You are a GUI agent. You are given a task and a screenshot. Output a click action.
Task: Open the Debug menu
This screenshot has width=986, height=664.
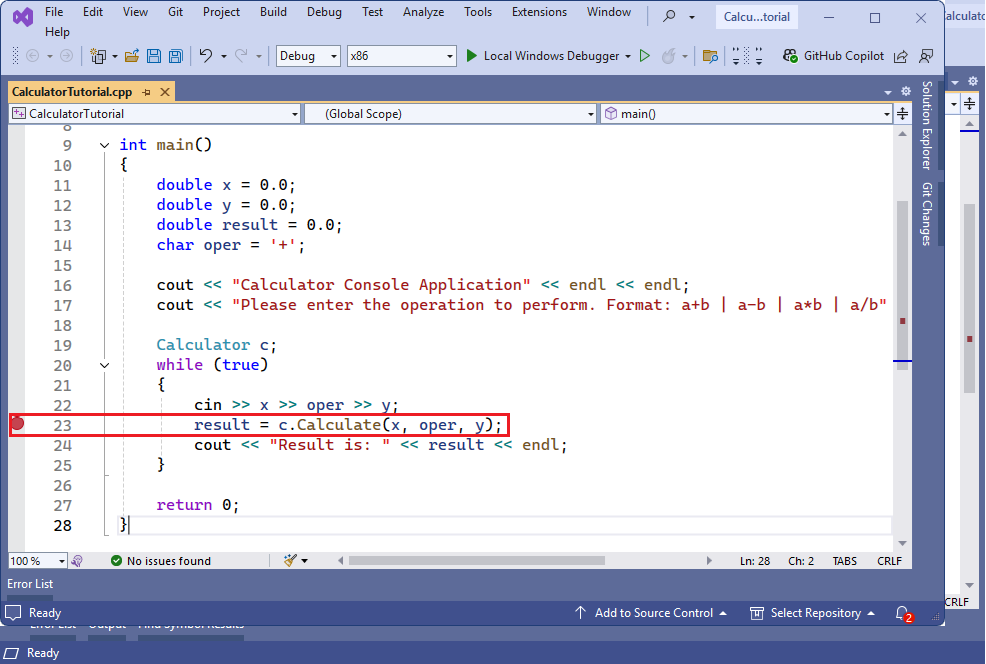(x=324, y=12)
